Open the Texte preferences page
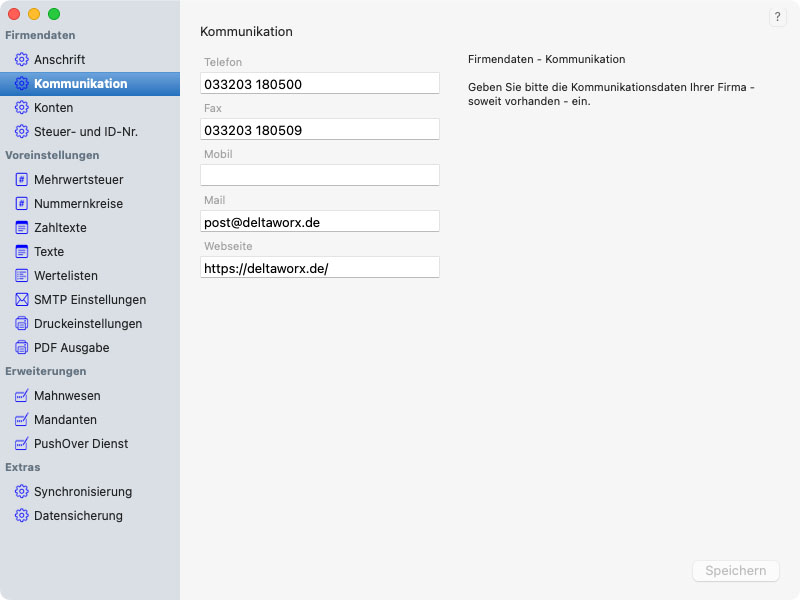 pyautogui.click(x=49, y=252)
